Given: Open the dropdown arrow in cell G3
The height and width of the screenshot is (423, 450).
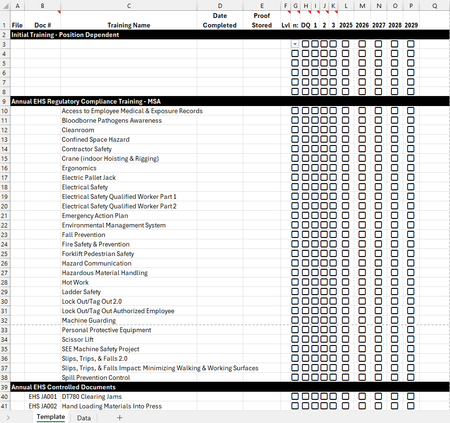Looking at the screenshot, I should (295, 44).
